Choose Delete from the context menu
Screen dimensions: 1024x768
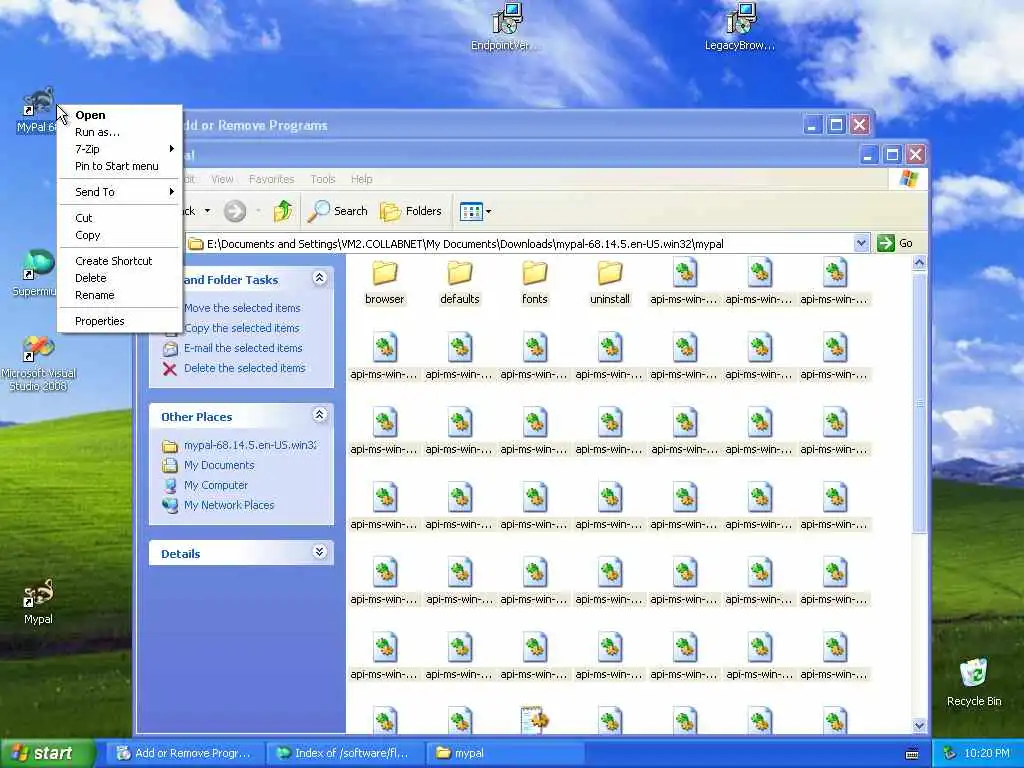(91, 278)
